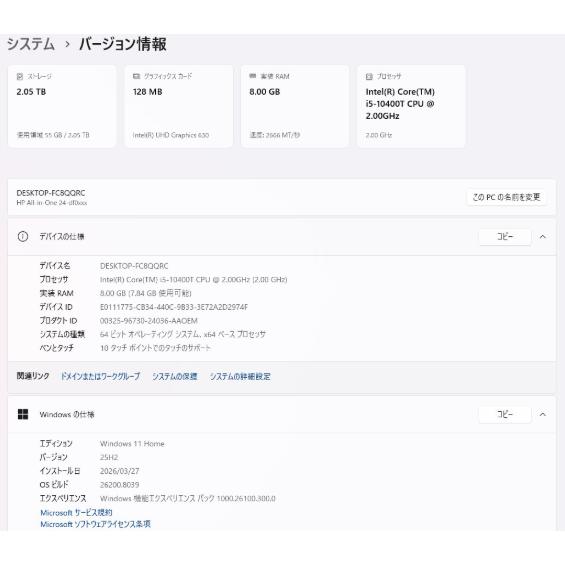Image resolution: width=565 pixels, height=565 pixels.
Task: Open Microsoft サービス規約 link
Action: 76,512
